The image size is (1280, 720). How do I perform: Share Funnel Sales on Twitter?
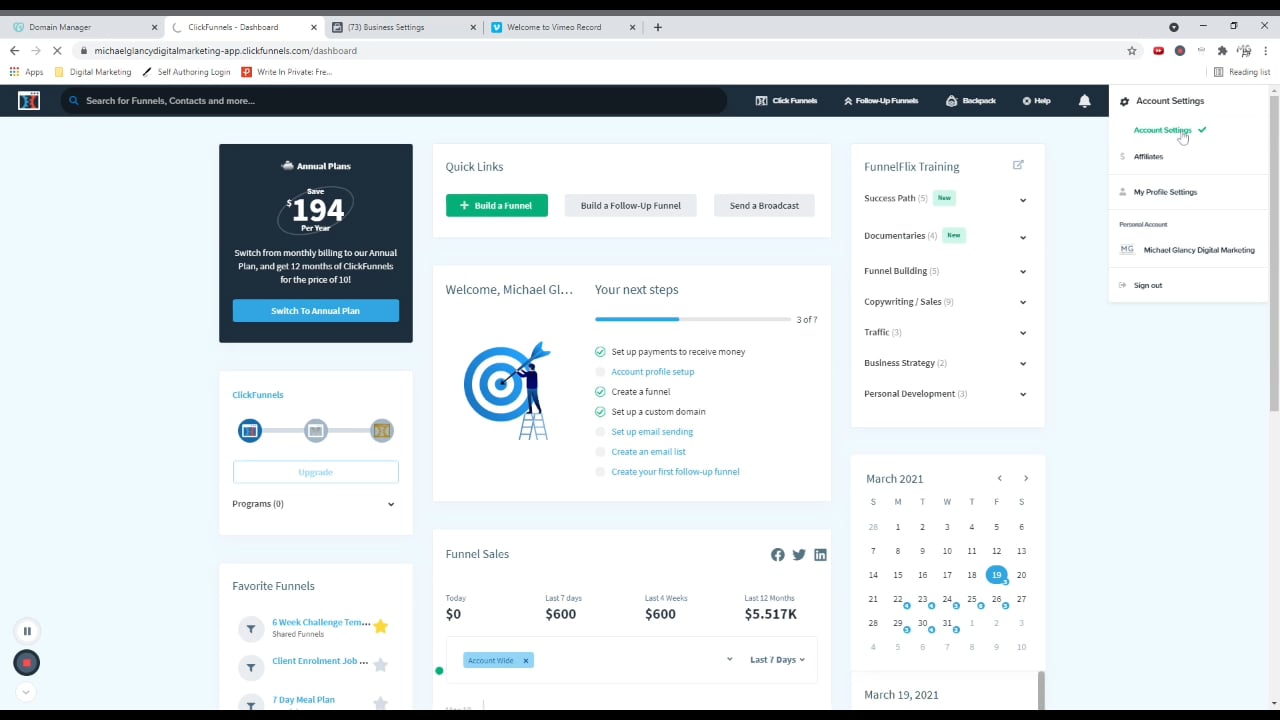pos(799,555)
